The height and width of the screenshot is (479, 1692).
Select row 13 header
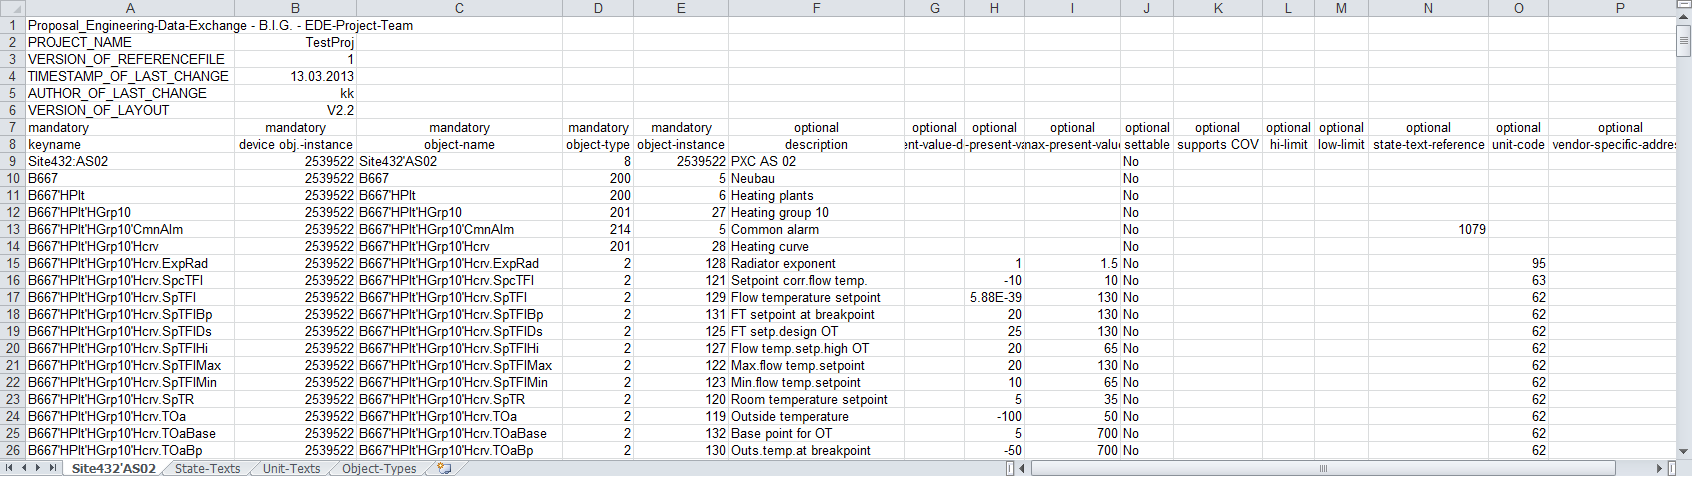tap(12, 229)
